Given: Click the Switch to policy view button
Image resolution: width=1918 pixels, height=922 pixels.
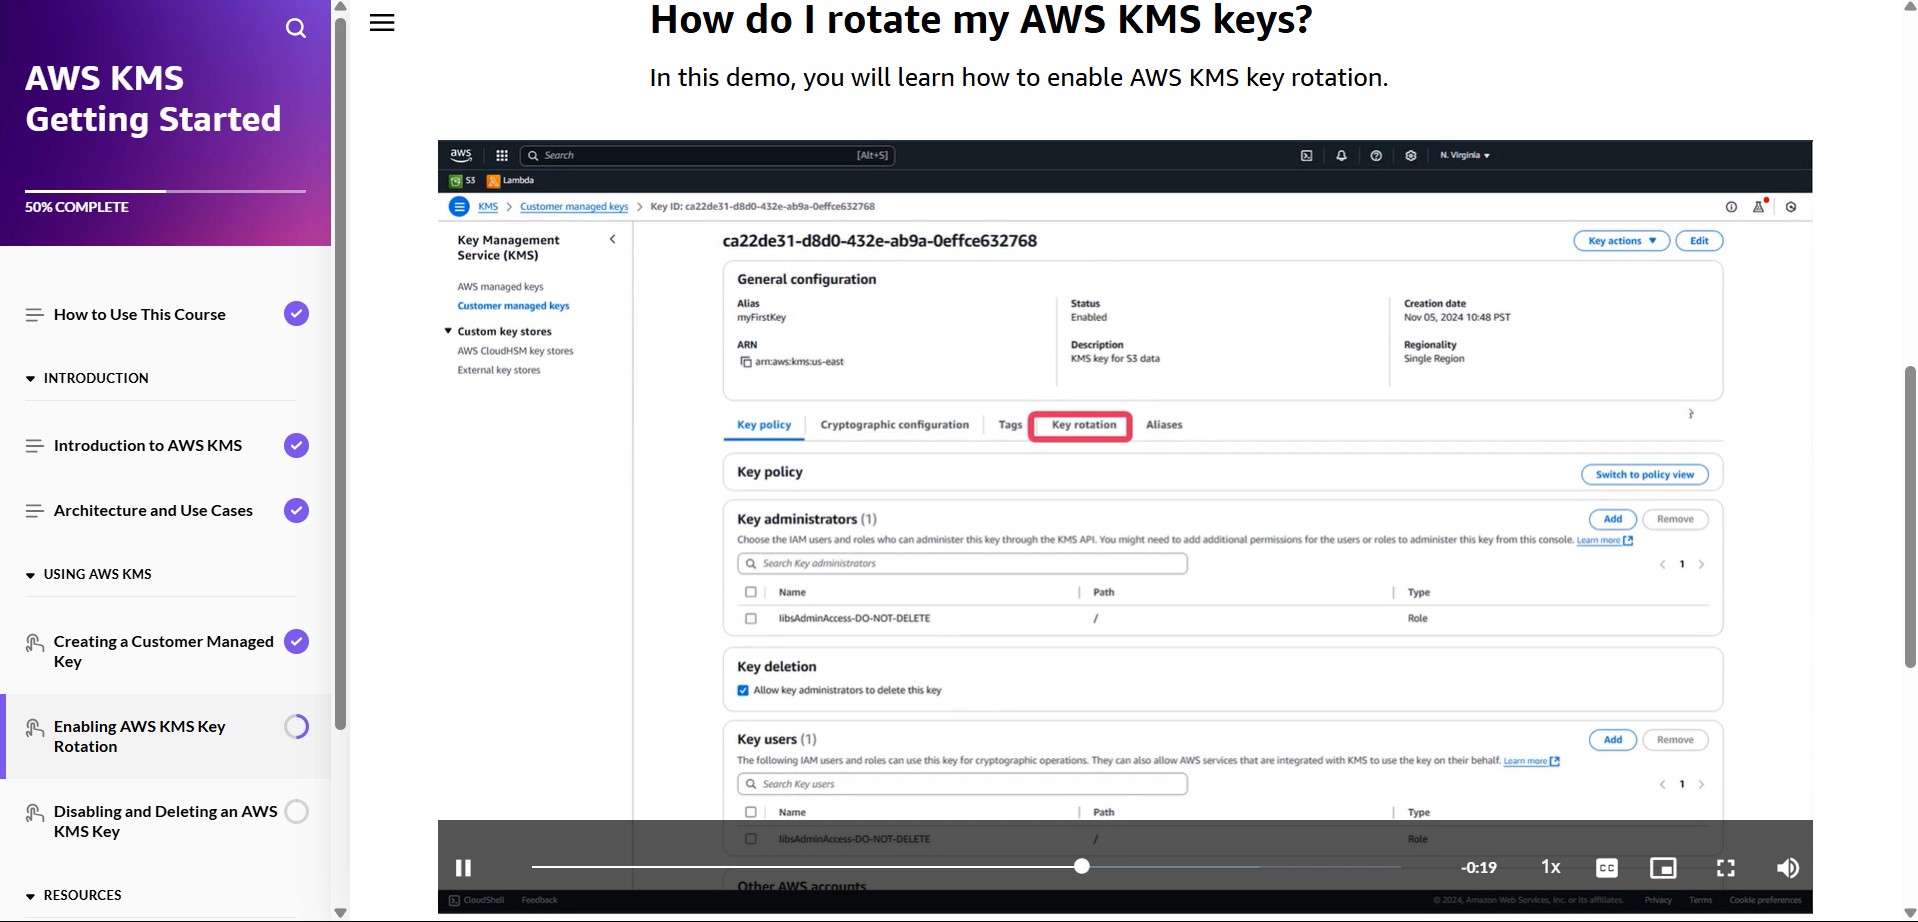Looking at the screenshot, I should coord(1644,475).
